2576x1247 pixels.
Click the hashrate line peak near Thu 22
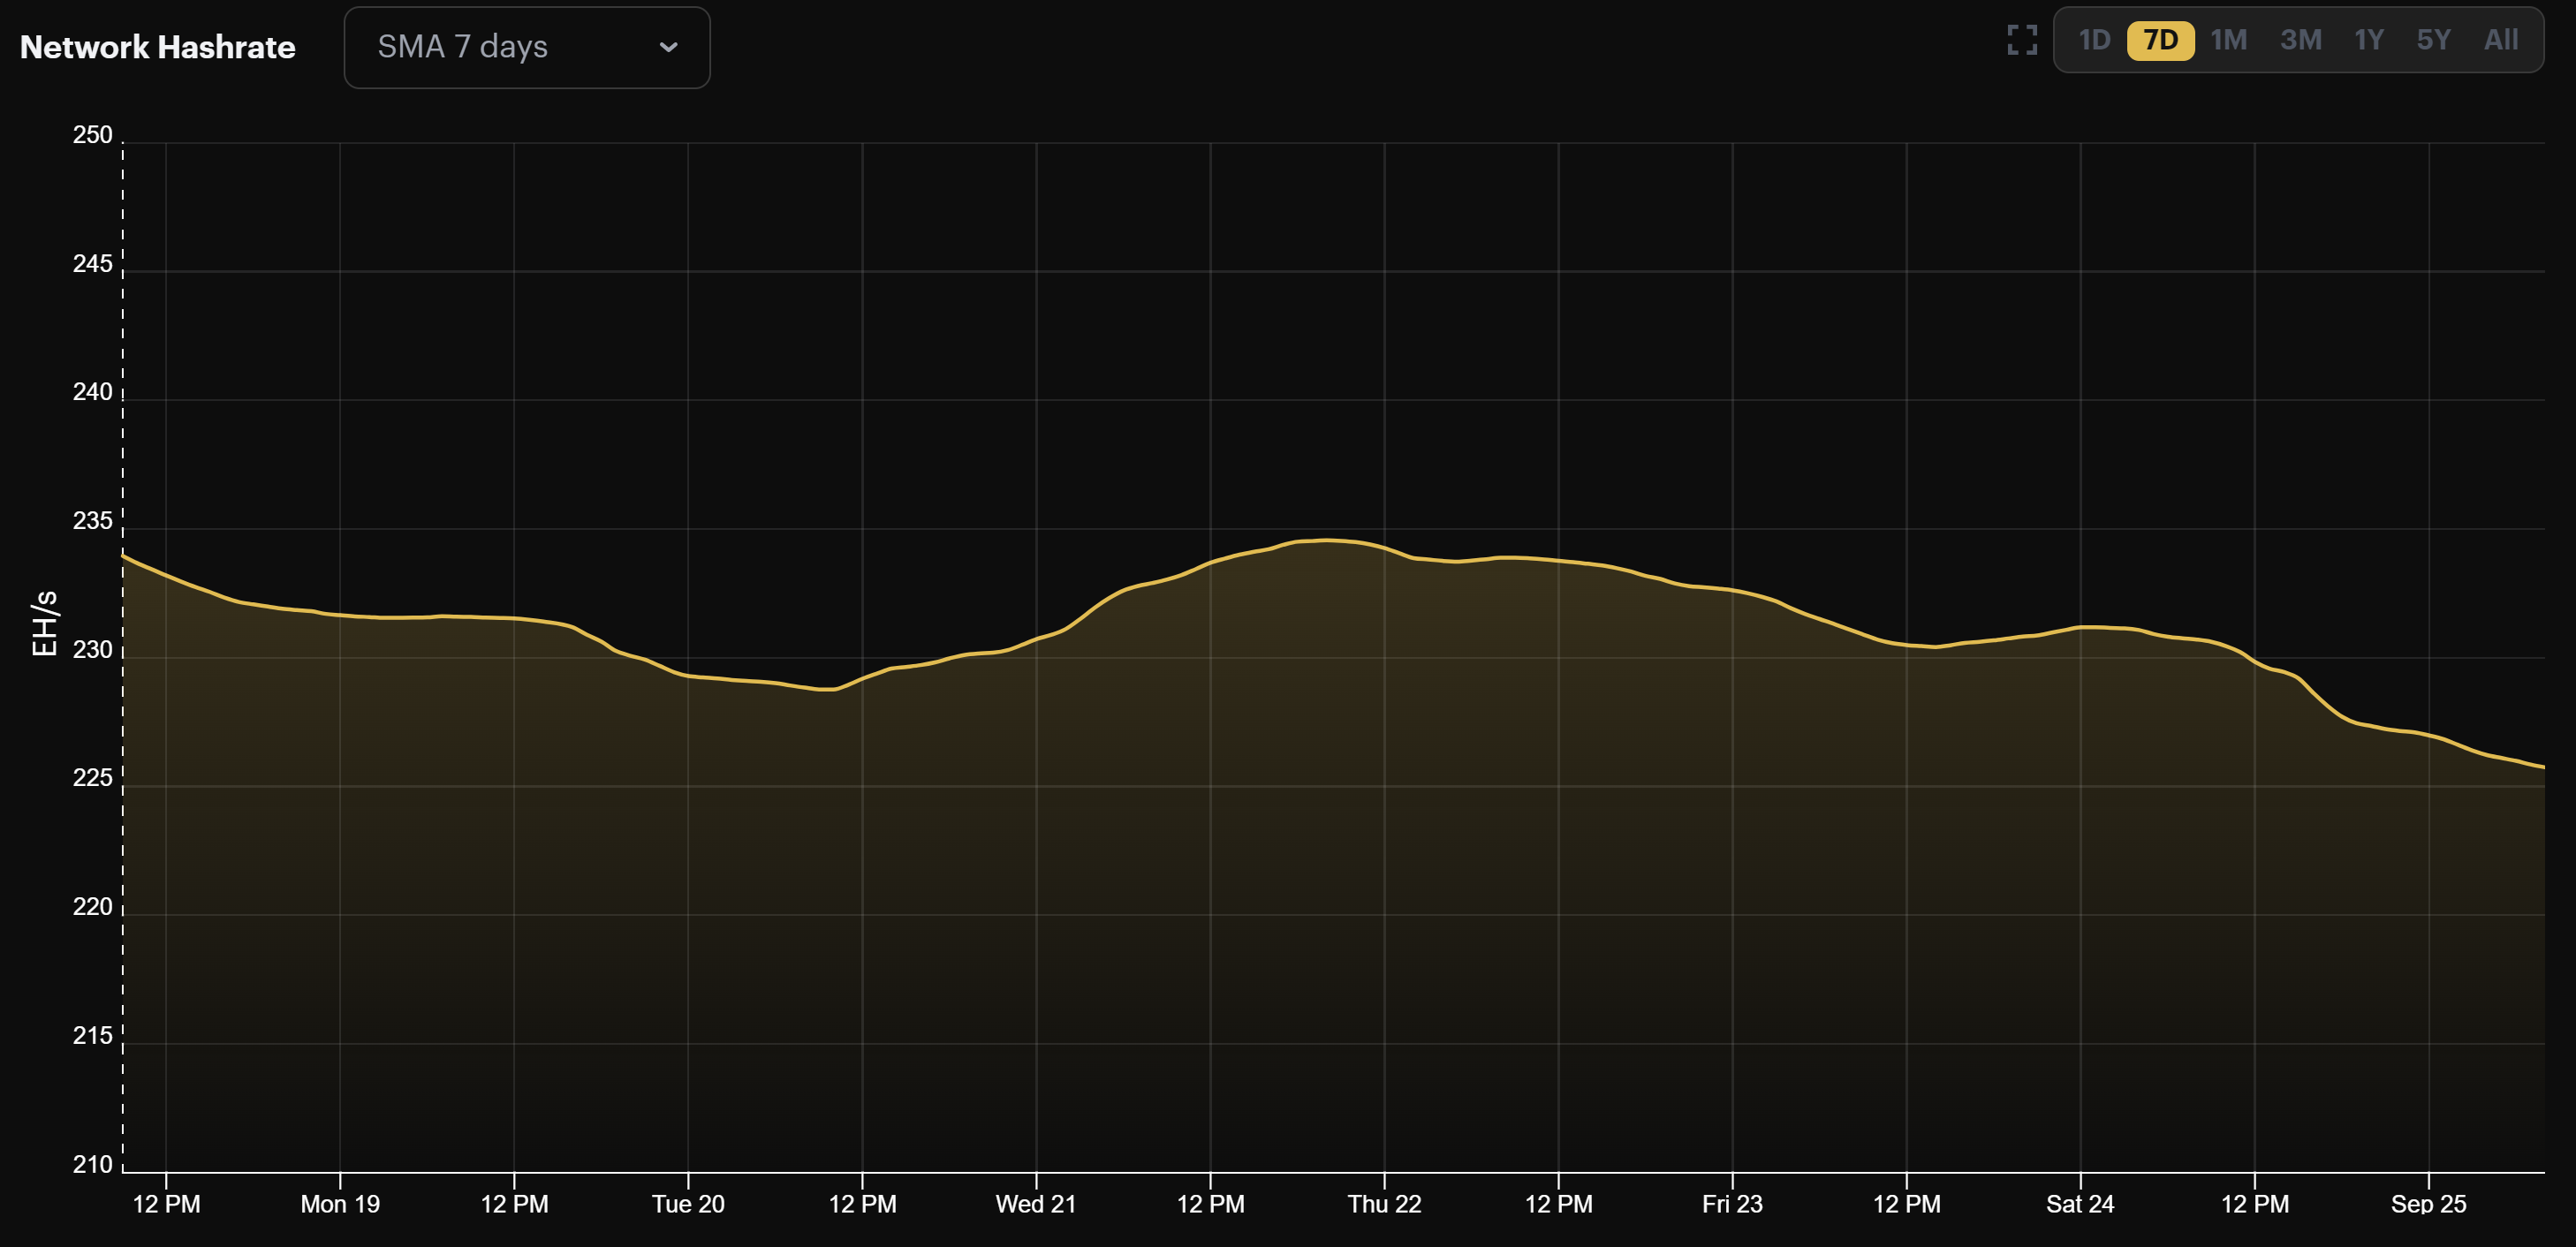point(1326,540)
